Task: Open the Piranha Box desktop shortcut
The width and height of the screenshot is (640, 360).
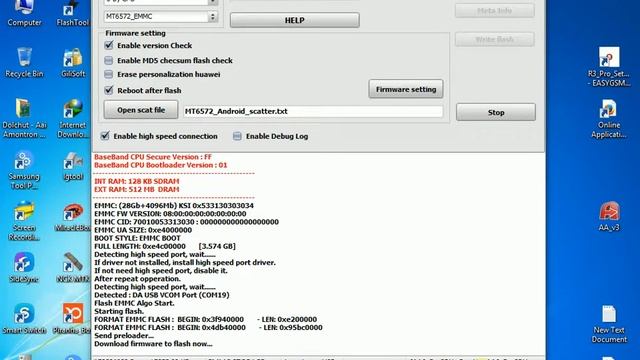Action: pos(73,319)
